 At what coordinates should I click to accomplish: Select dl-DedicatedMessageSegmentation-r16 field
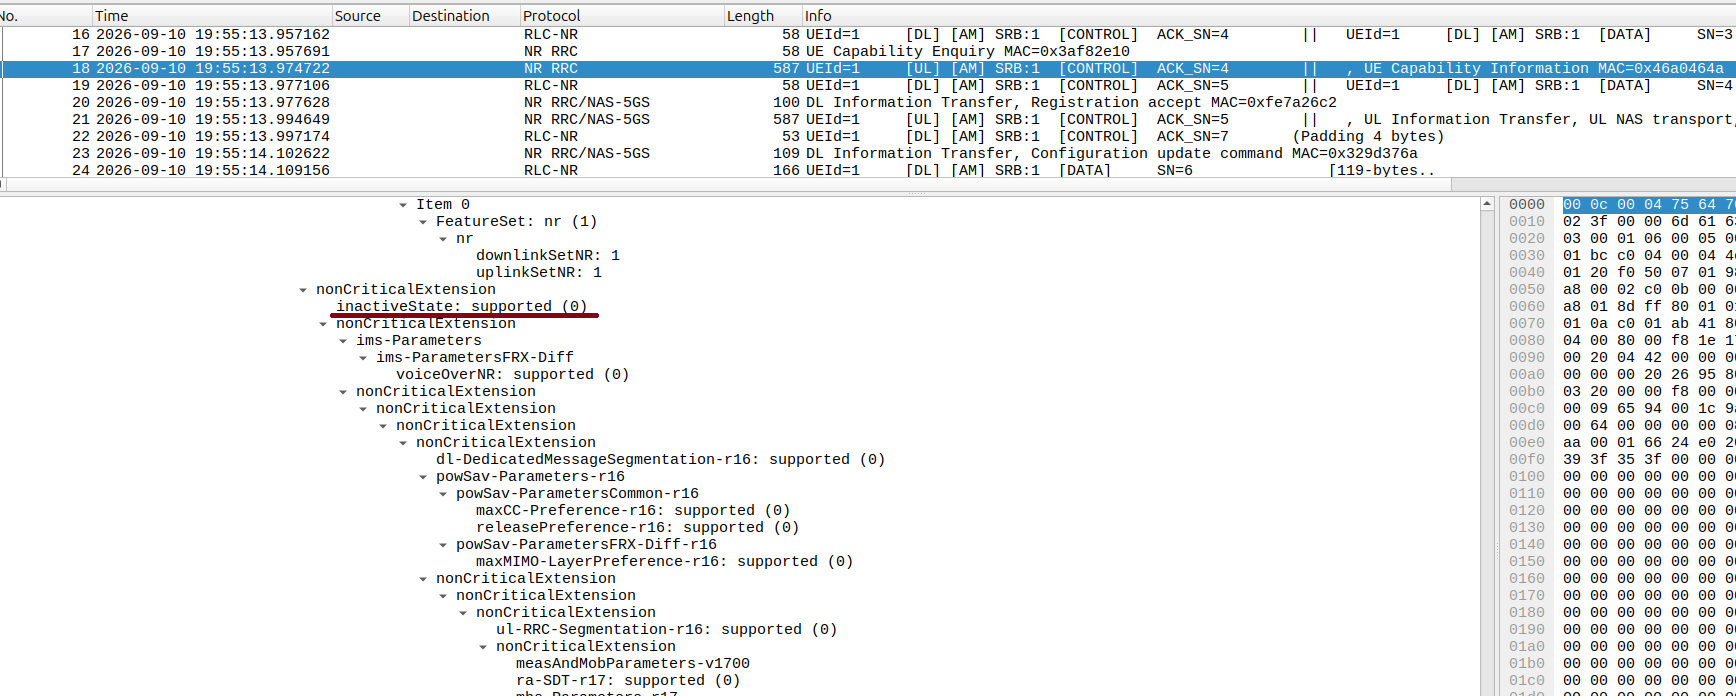point(661,460)
